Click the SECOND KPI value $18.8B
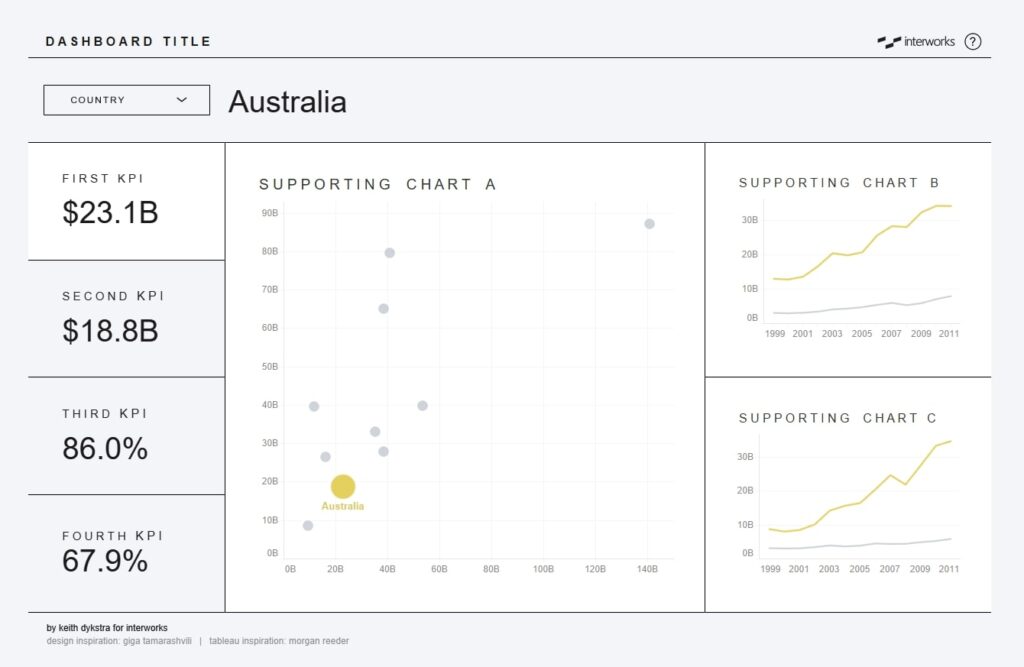1024x667 pixels. [111, 331]
